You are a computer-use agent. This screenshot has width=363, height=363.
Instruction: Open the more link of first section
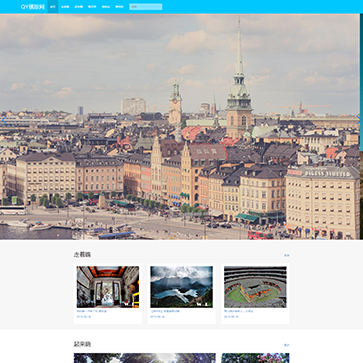click(x=287, y=255)
